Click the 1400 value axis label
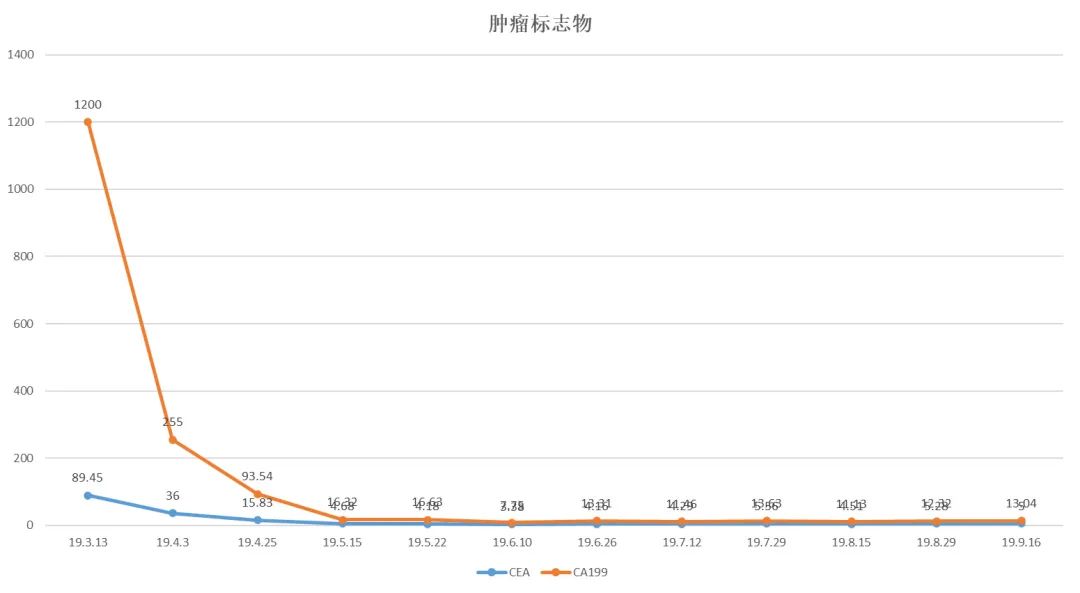The height and width of the screenshot is (593, 1080). click(x=21, y=55)
